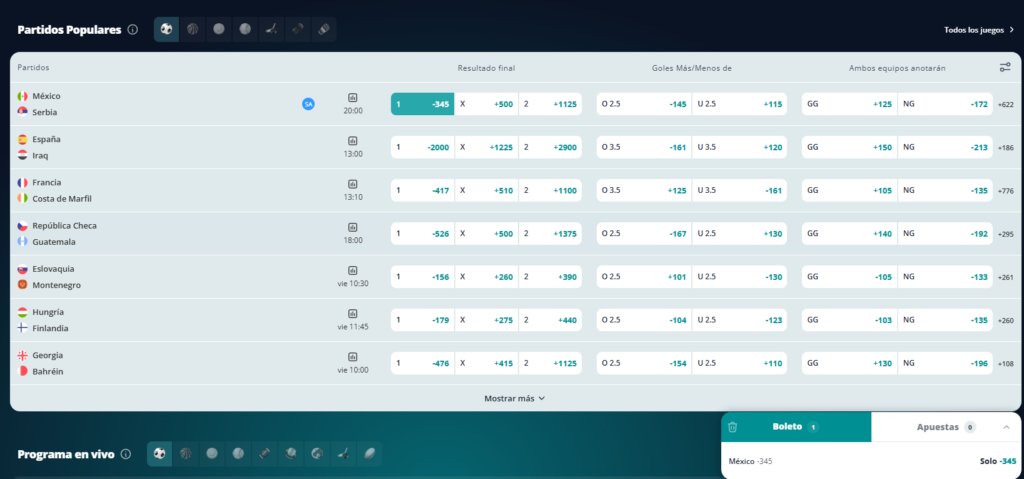Select the soccer icon in Partidos Populares

tap(167, 29)
